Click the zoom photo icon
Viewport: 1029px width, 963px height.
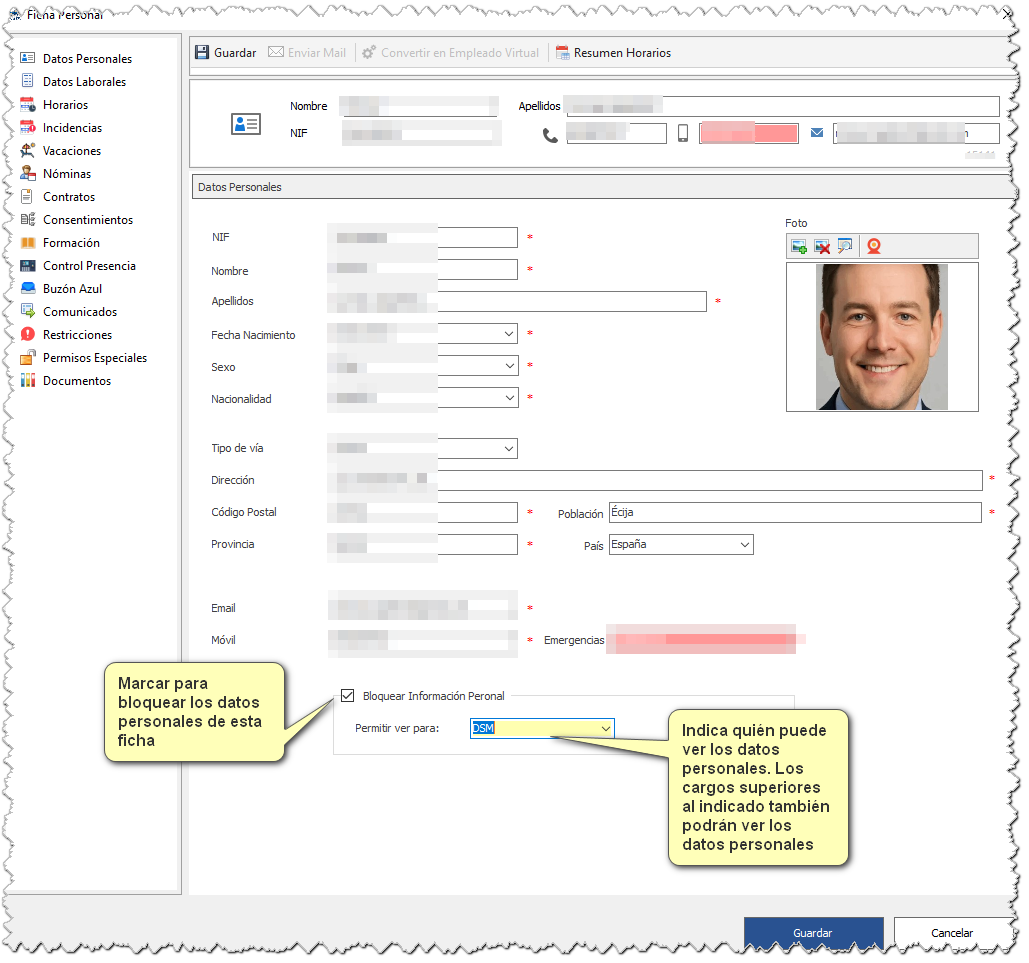(x=845, y=246)
